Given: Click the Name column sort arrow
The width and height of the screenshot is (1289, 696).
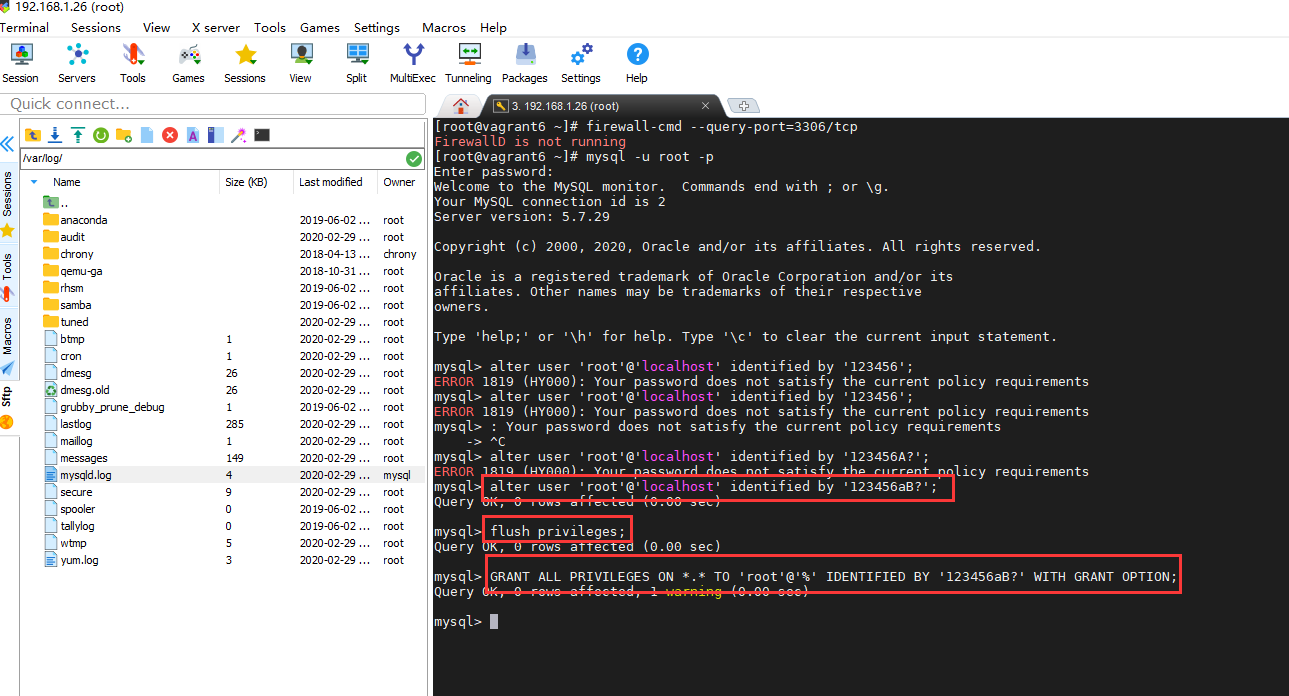Looking at the screenshot, I should 34,182.
